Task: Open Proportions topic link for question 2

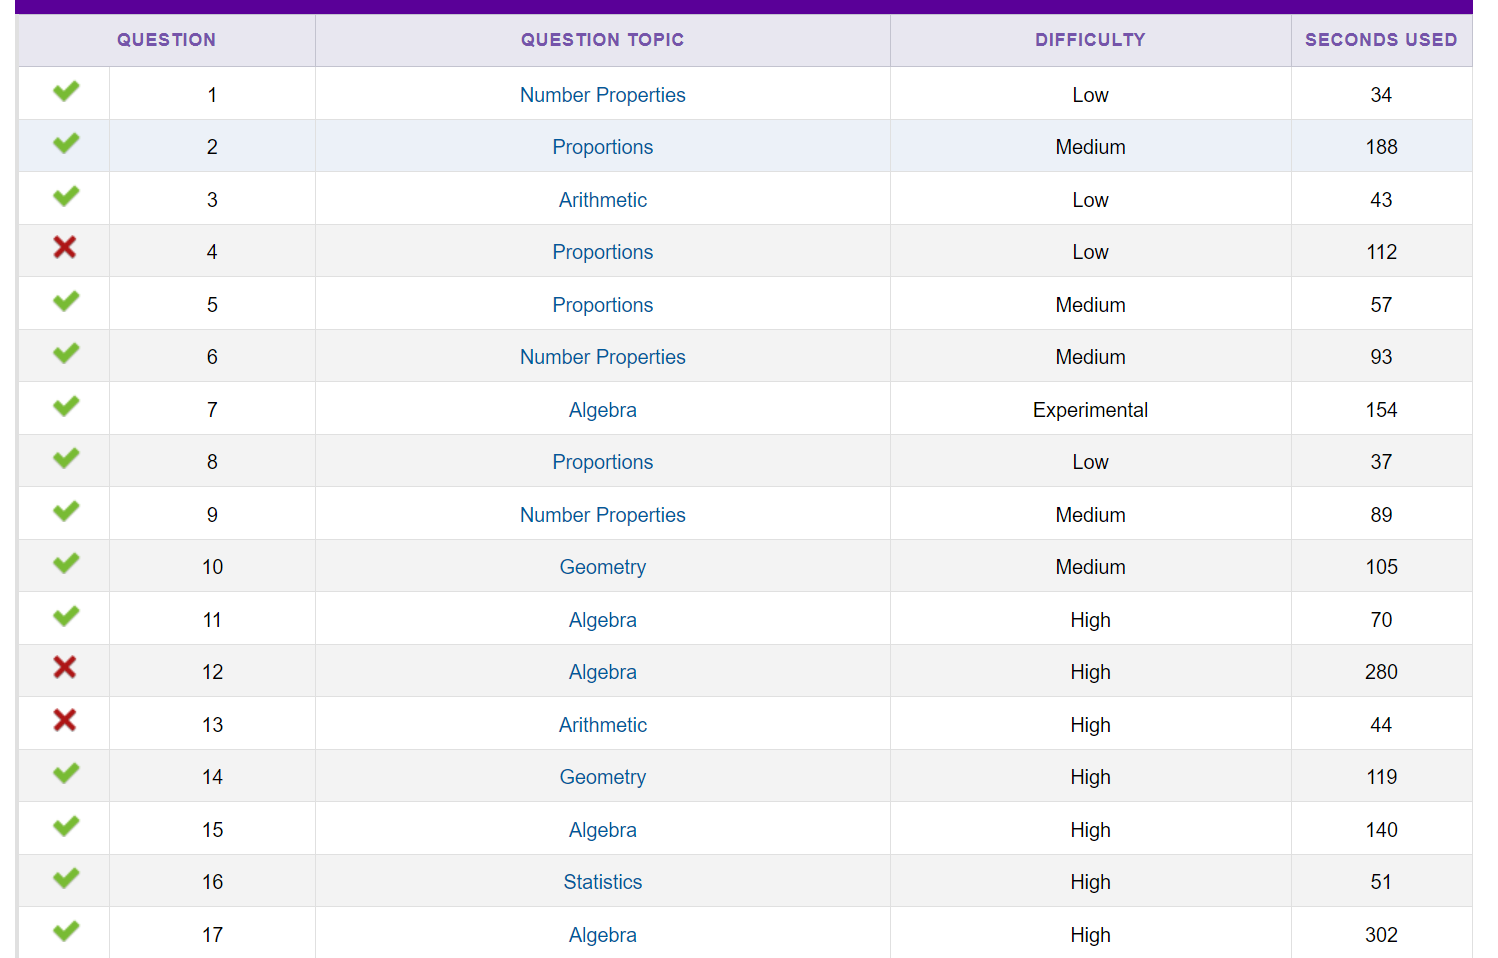Action: [x=602, y=147]
